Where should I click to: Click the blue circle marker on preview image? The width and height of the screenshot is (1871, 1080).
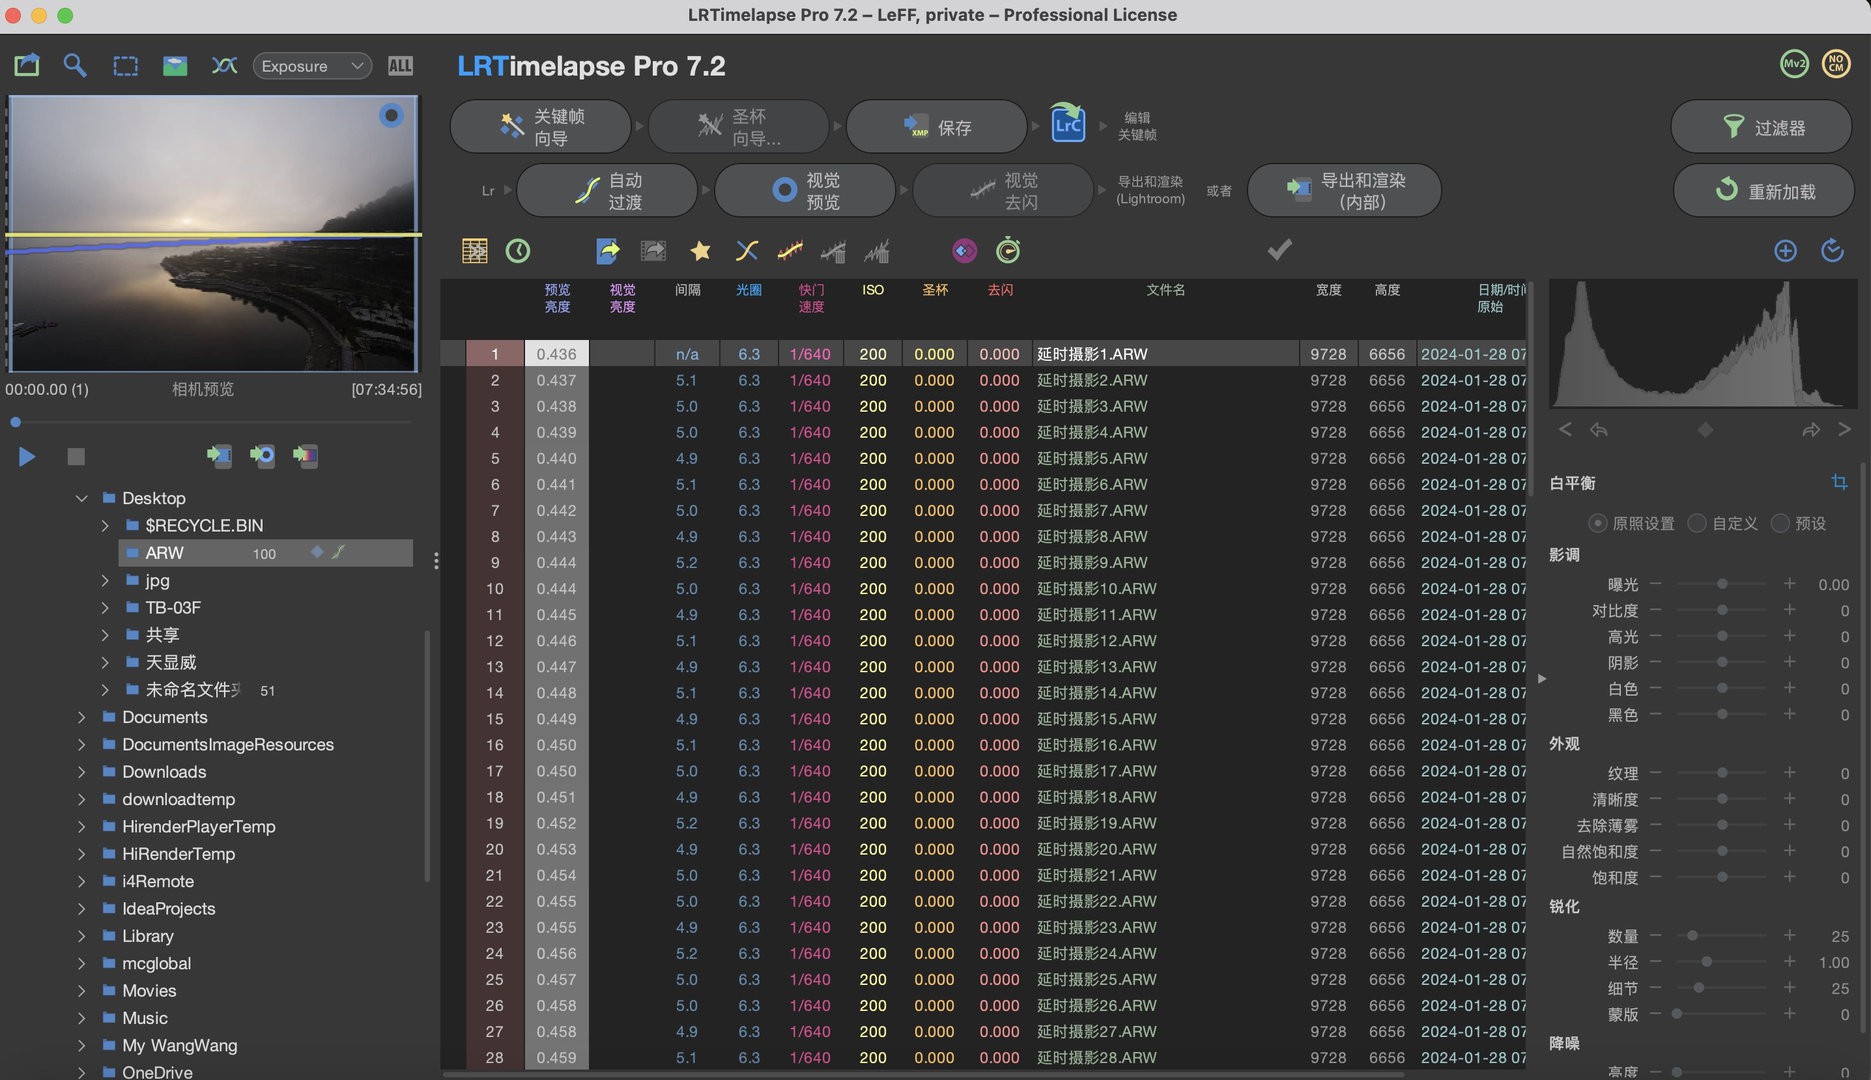(391, 116)
